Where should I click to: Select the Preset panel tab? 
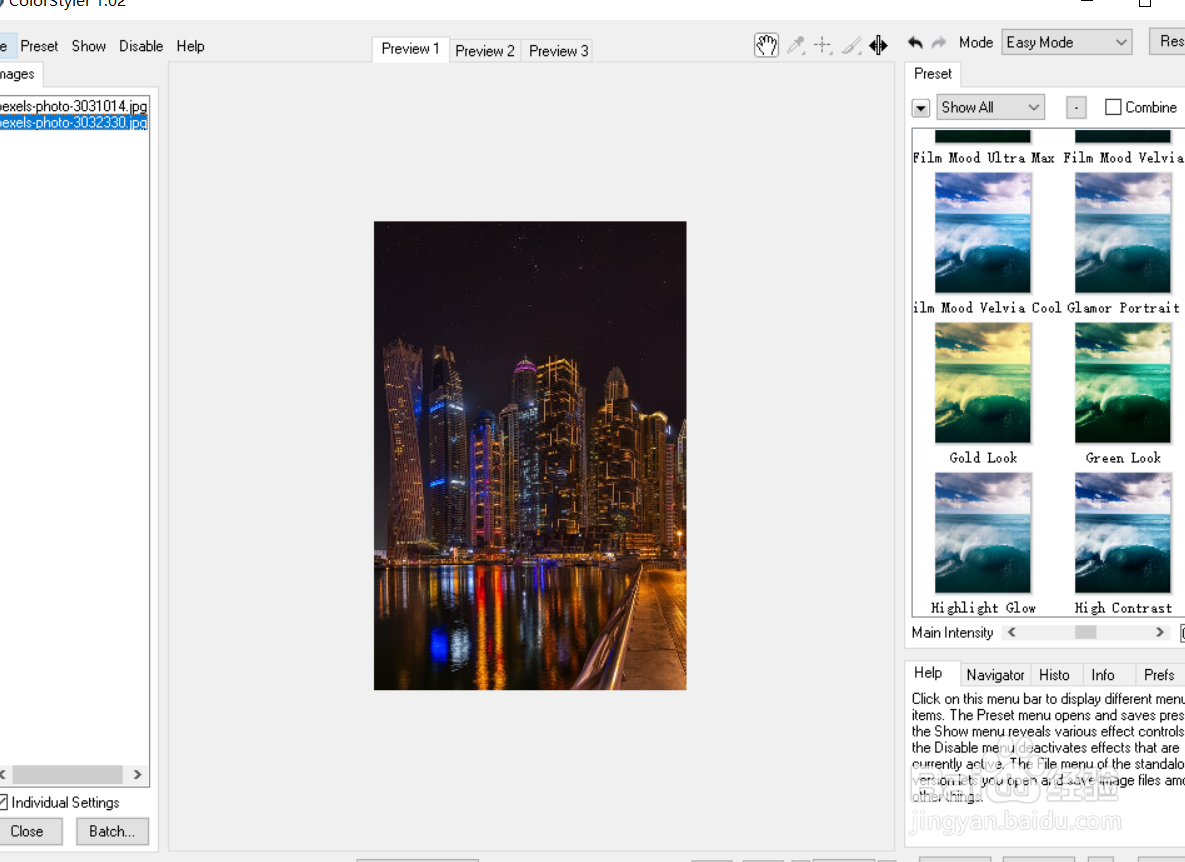933,74
